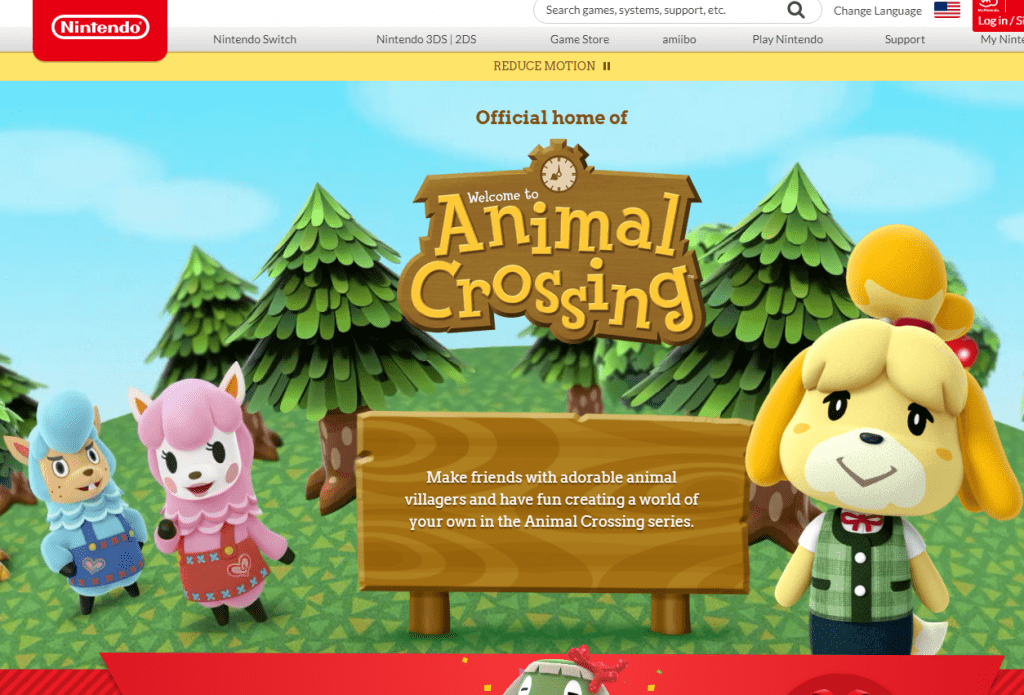Open the amiibo menu item
This screenshot has width=1024, height=695.
click(679, 39)
